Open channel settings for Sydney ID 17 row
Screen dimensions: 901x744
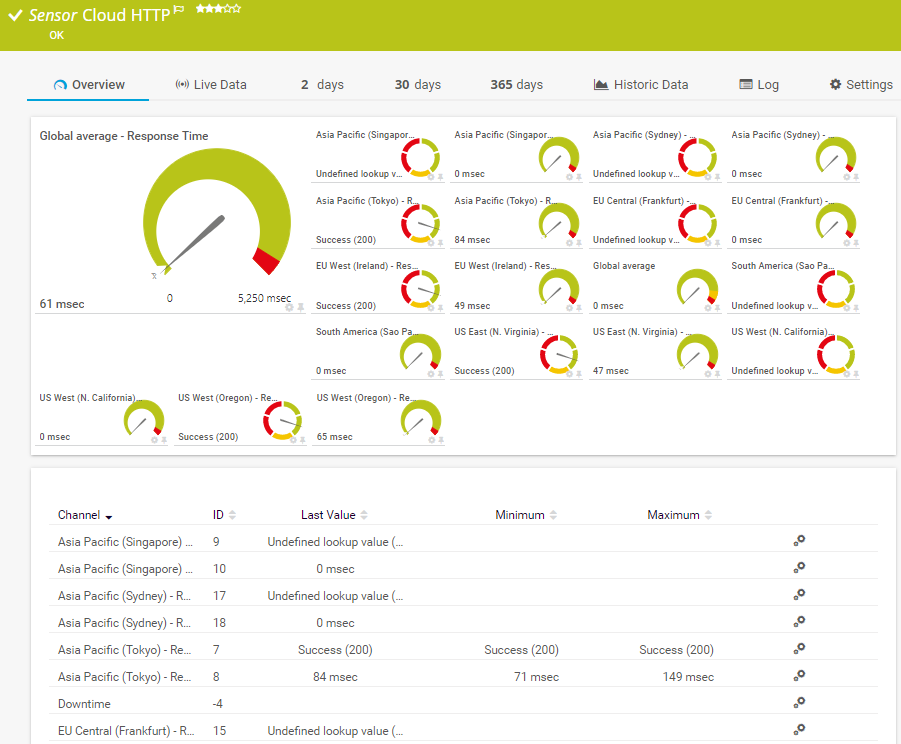799,595
